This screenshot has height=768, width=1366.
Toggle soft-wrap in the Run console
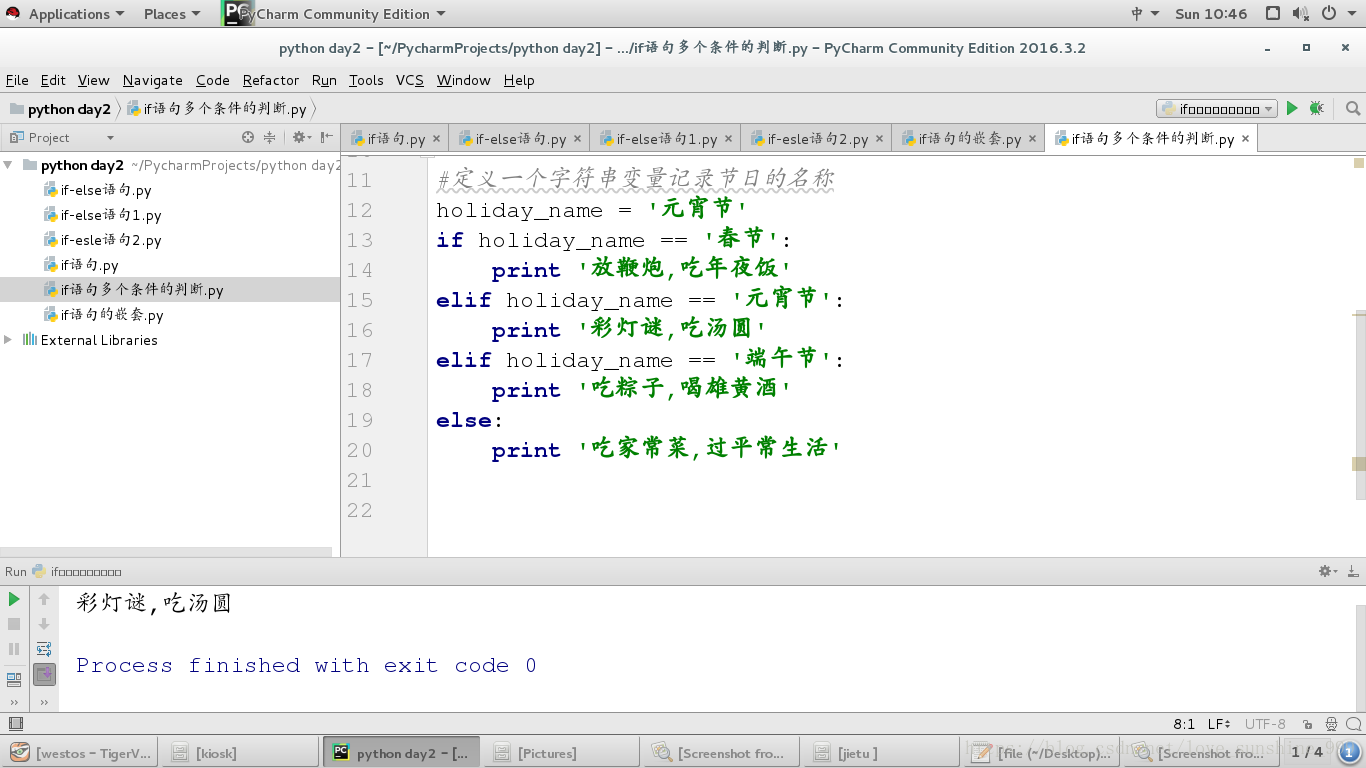point(44,649)
